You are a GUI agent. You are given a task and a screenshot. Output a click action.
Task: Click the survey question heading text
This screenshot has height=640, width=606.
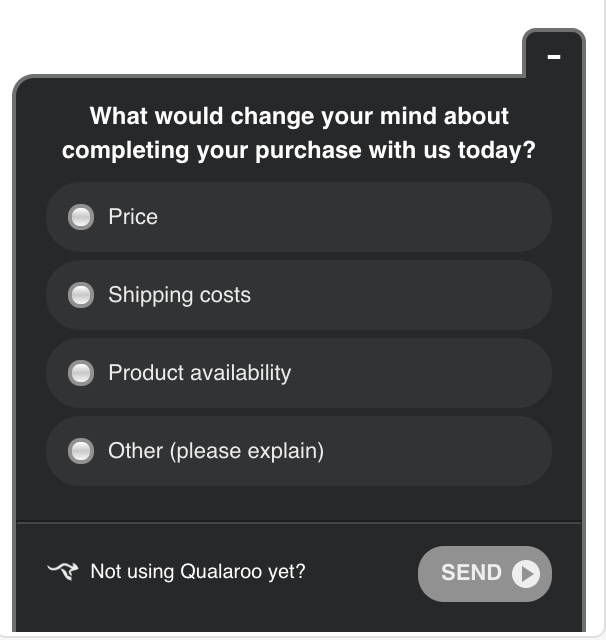(x=299, y=133)
